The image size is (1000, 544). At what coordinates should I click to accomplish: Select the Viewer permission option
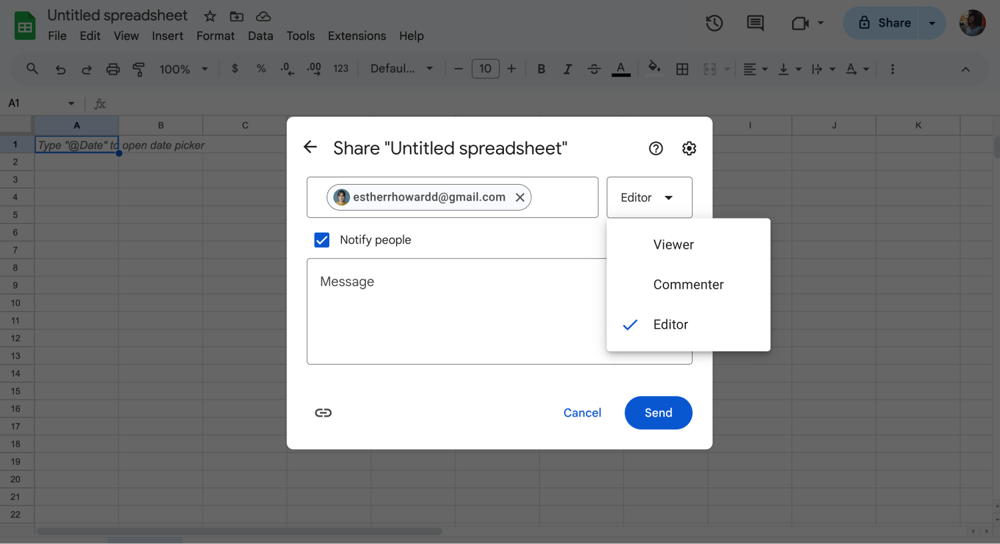point(673,245)
